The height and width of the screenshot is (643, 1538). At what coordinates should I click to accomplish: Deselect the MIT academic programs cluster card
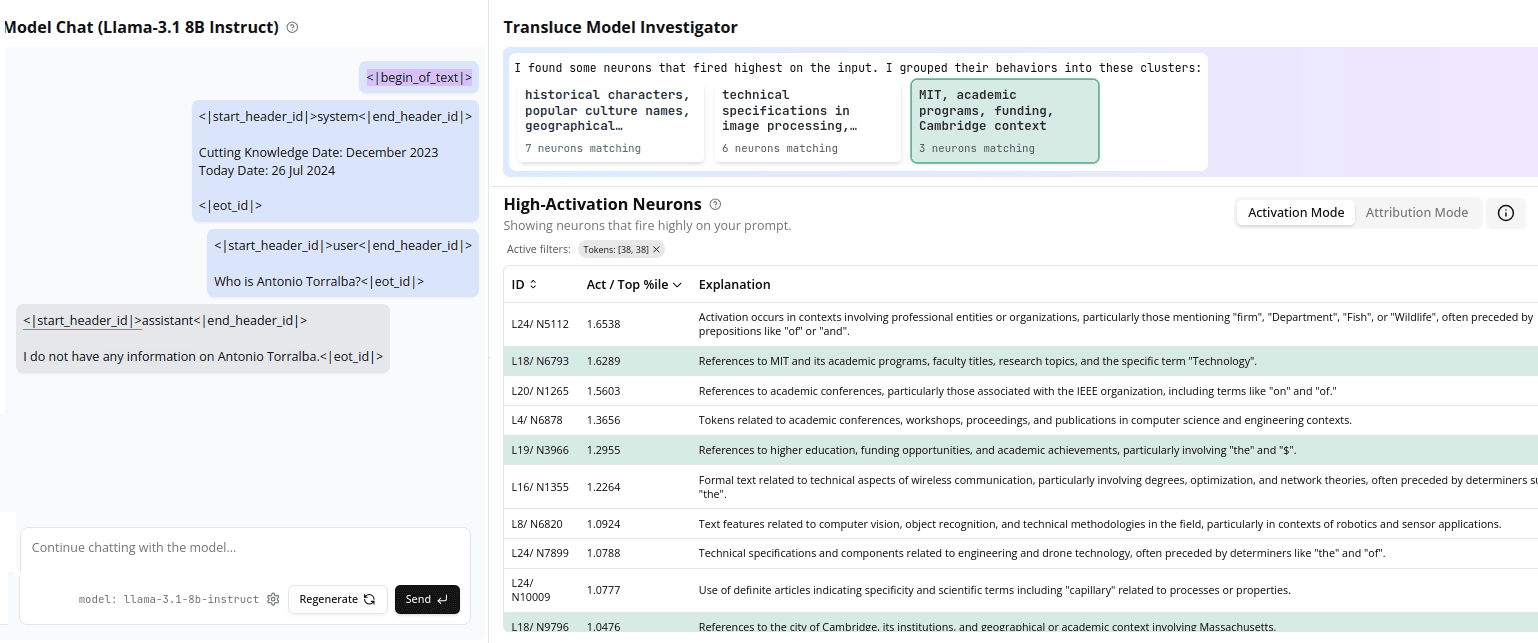coord(1004,120)
